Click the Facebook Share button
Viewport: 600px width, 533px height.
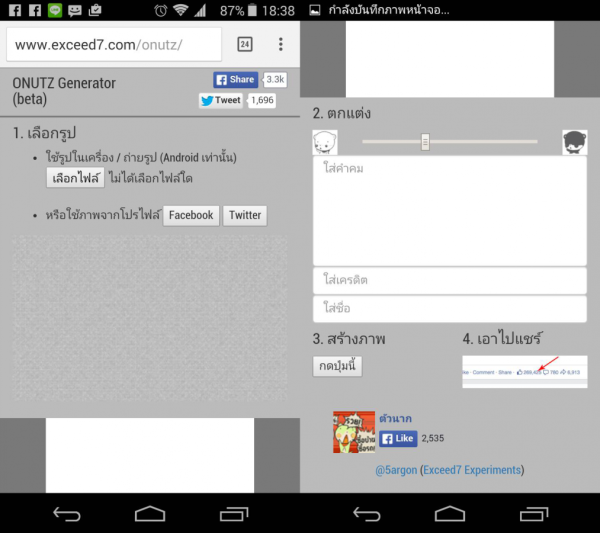coord(235,80)
